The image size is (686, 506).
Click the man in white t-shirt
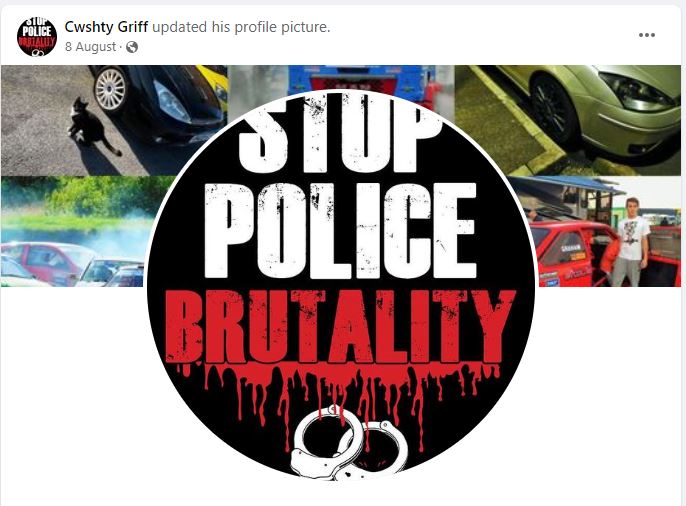click(x=630, y=242)
